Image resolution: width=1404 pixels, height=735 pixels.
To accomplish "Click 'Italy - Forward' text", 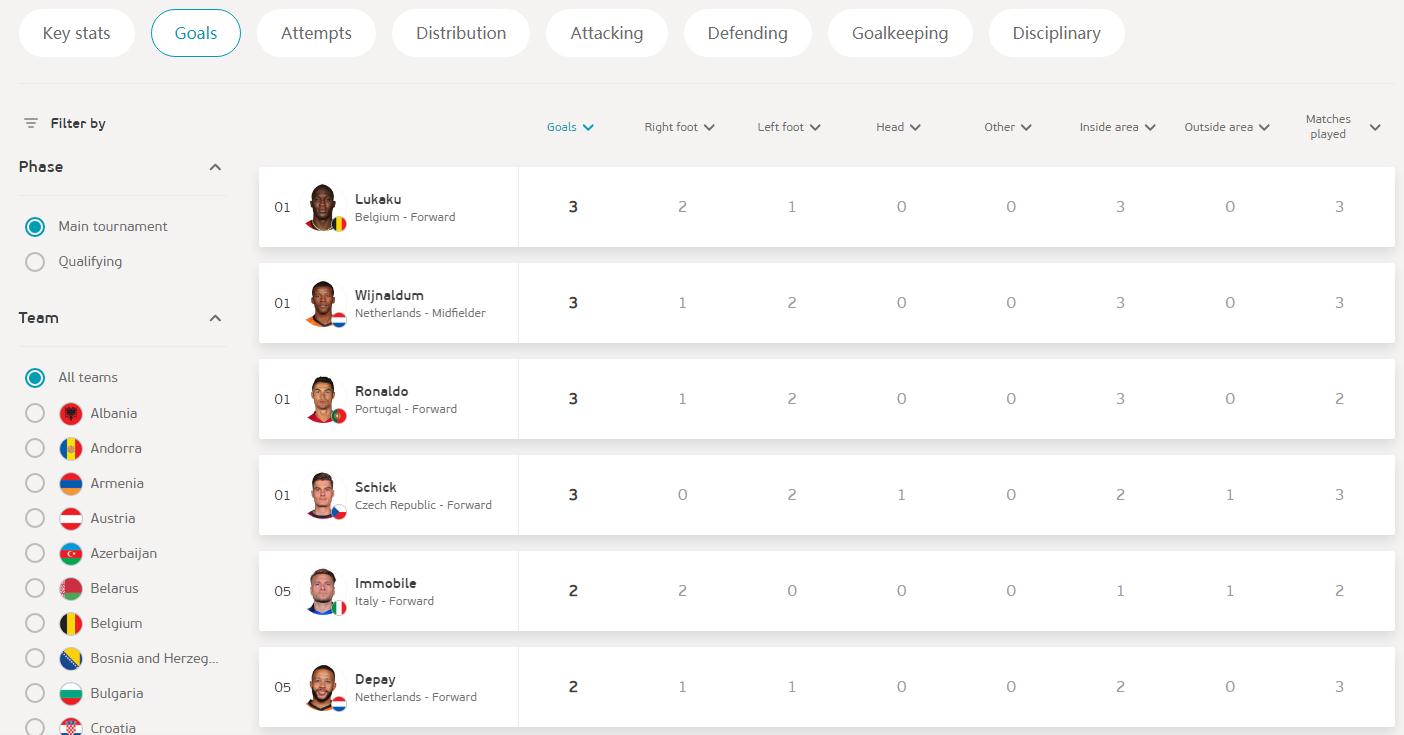I will 394,601.
